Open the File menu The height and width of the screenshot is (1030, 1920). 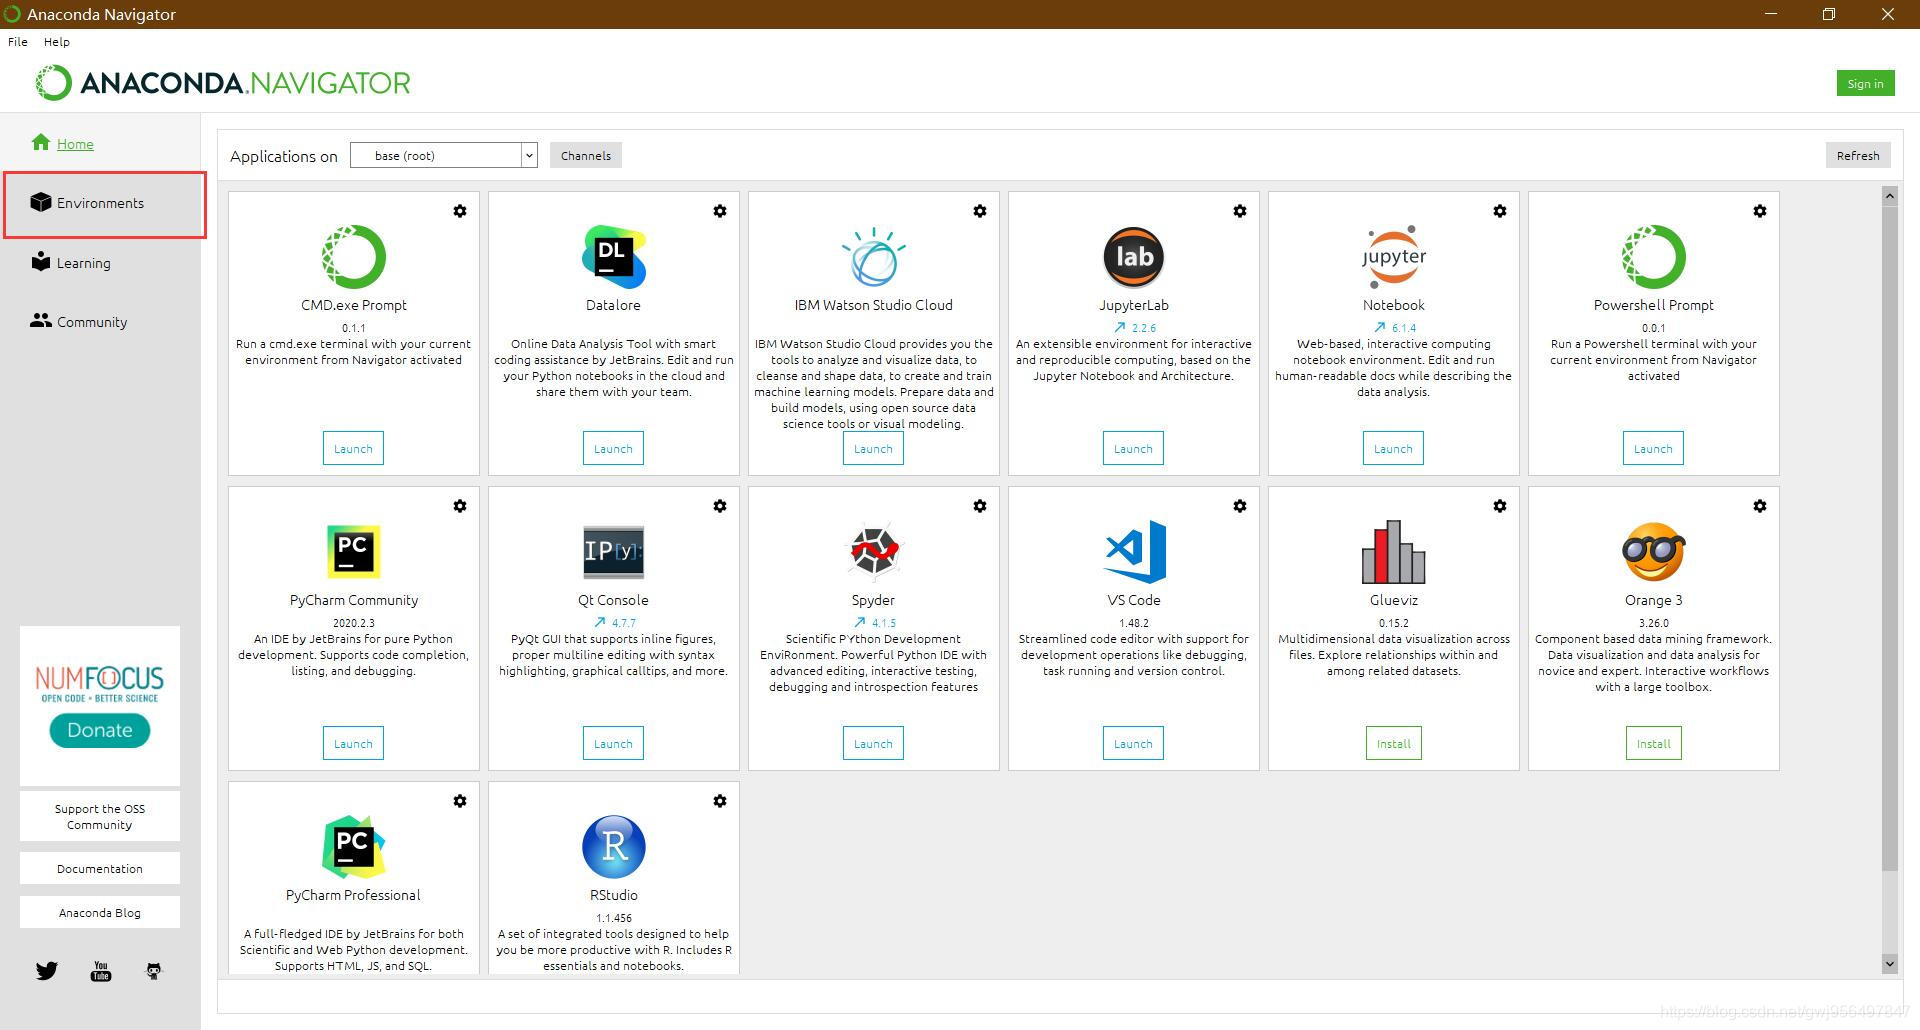18,42
